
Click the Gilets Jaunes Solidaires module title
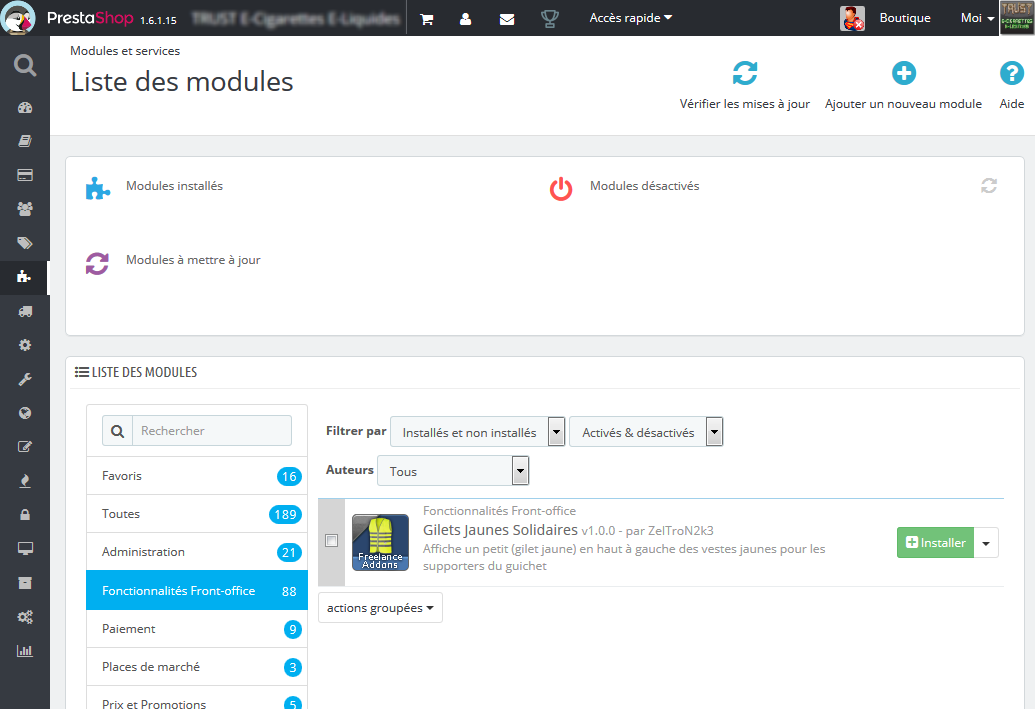(500, 530)
